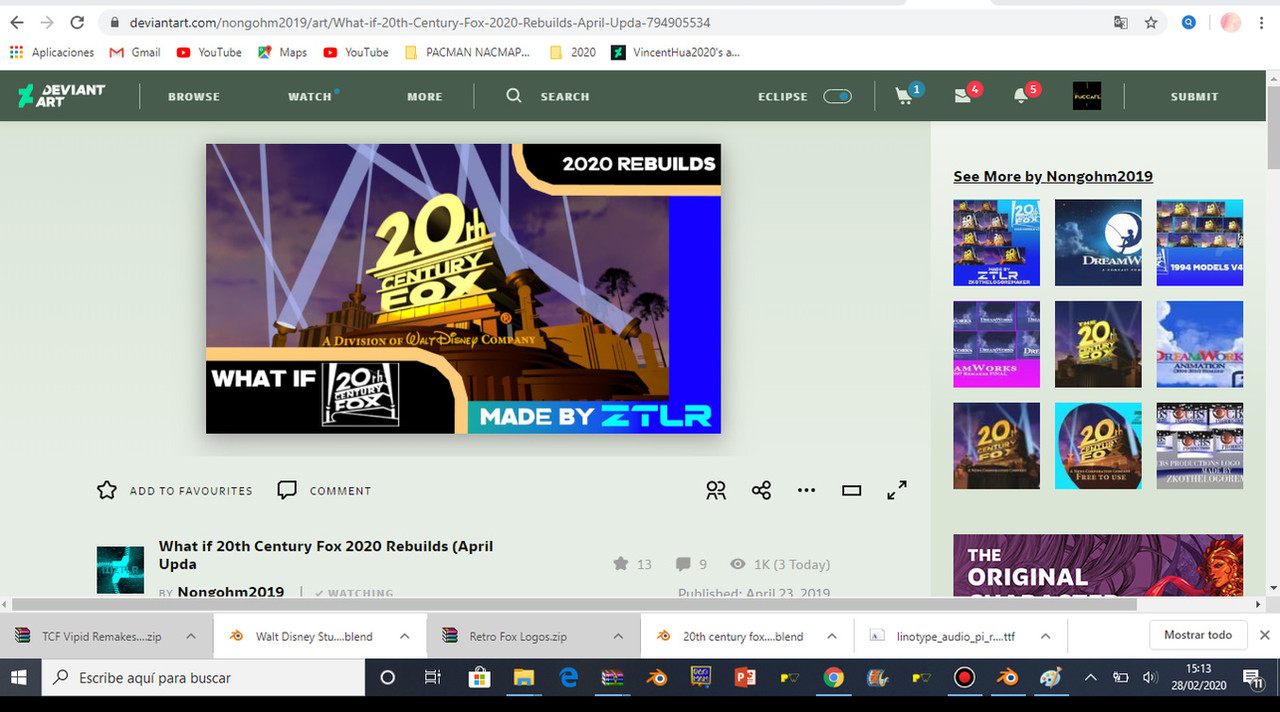Show hidden system tray icons

point(1090,678)
